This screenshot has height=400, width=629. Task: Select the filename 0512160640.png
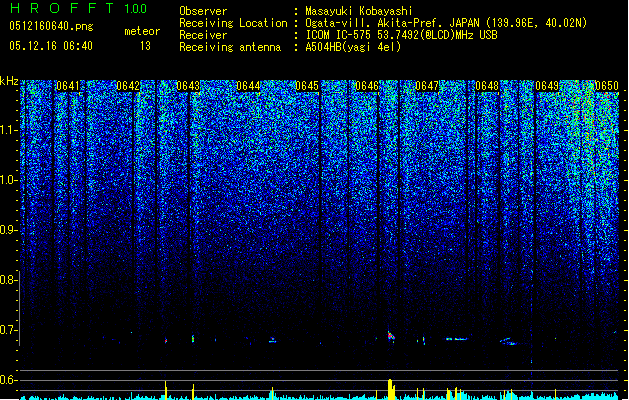[x=51, y=26]
